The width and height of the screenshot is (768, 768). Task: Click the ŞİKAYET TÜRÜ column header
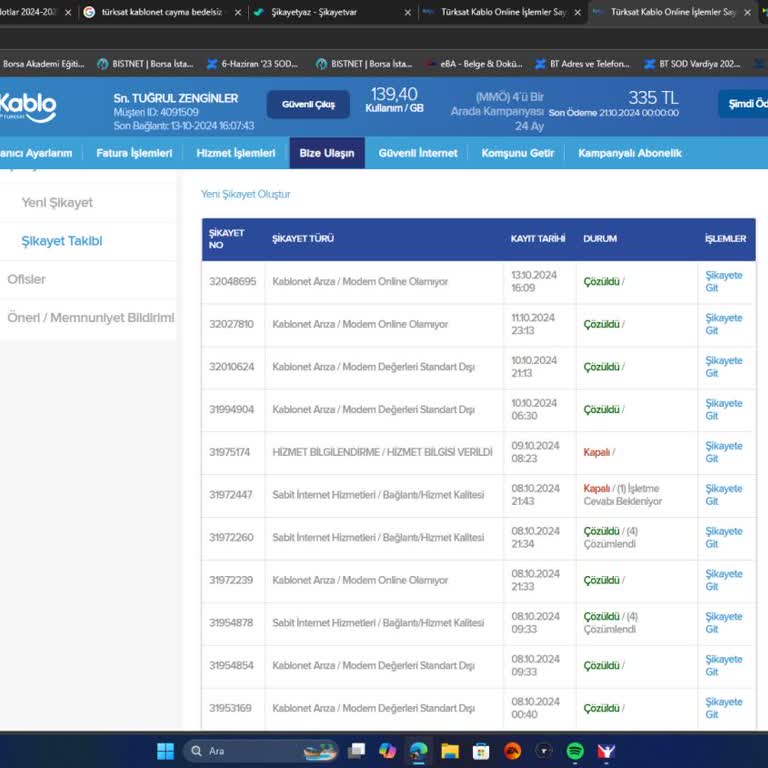click(303, 239)
